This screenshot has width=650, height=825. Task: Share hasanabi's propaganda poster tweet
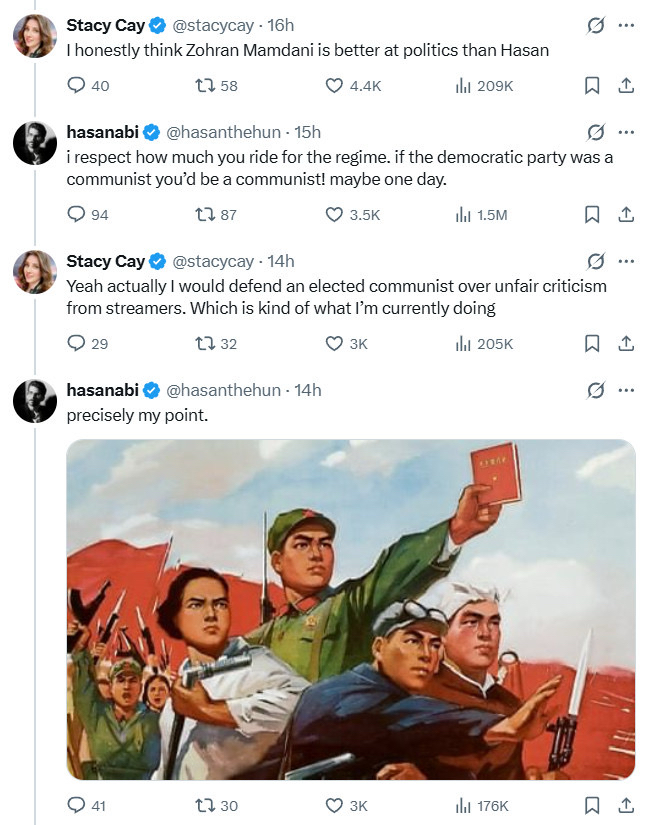click(626, 805)
